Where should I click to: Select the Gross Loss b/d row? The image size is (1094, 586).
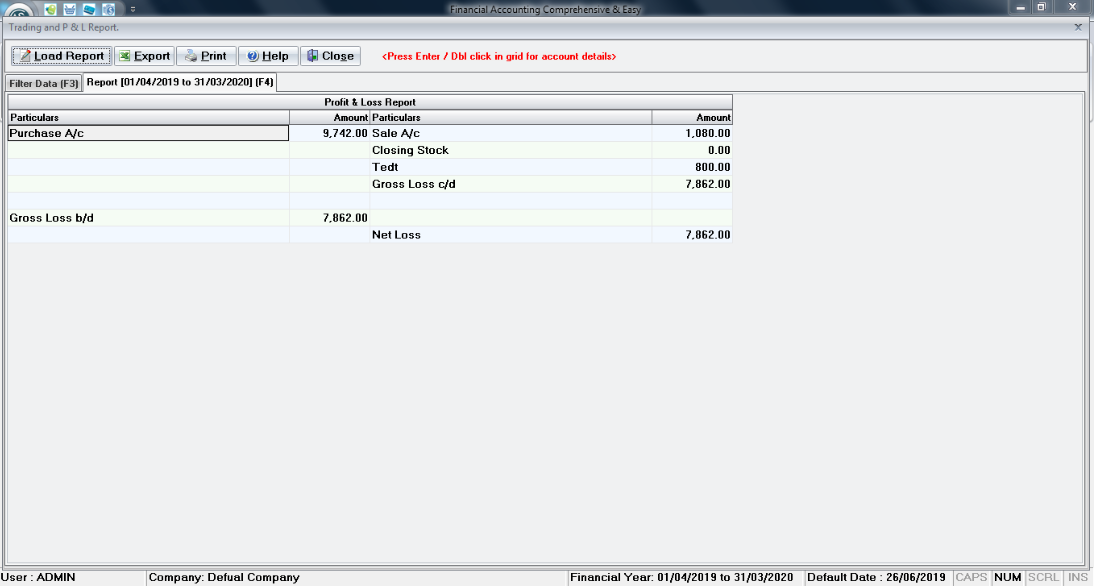pyautogui.click(x=148, y=218)
